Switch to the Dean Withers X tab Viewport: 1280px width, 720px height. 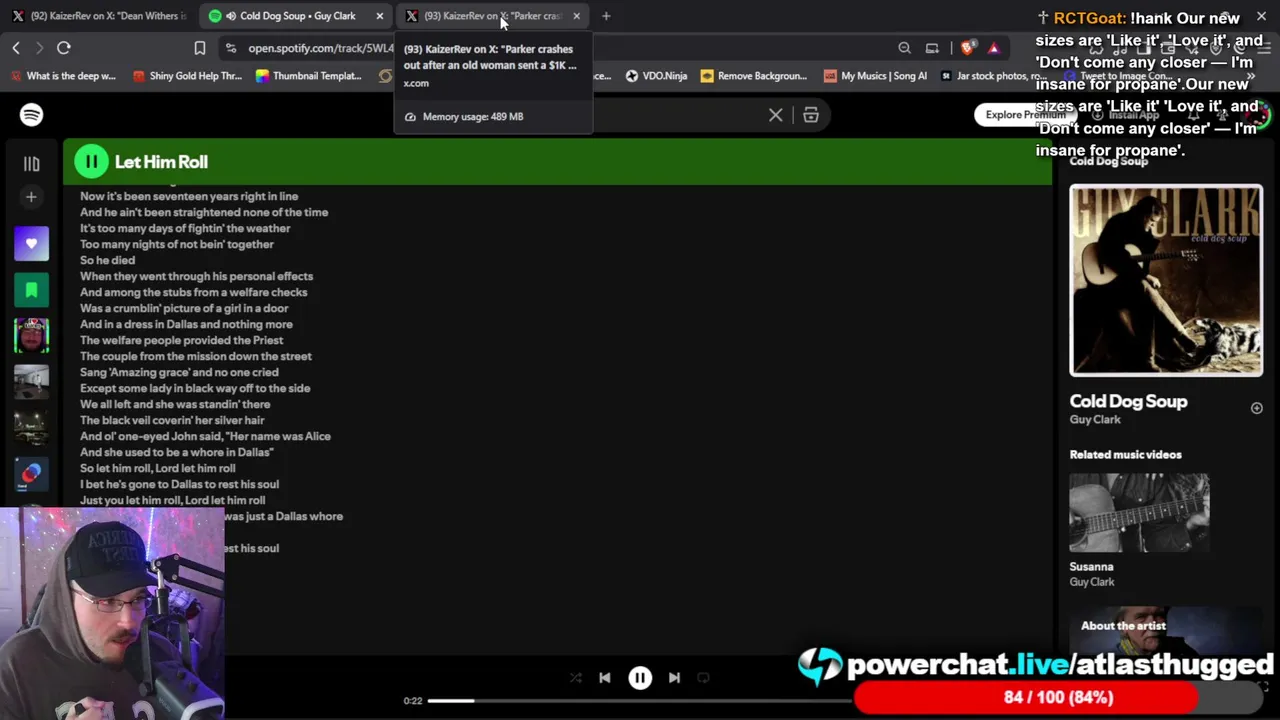pos(98,16)
